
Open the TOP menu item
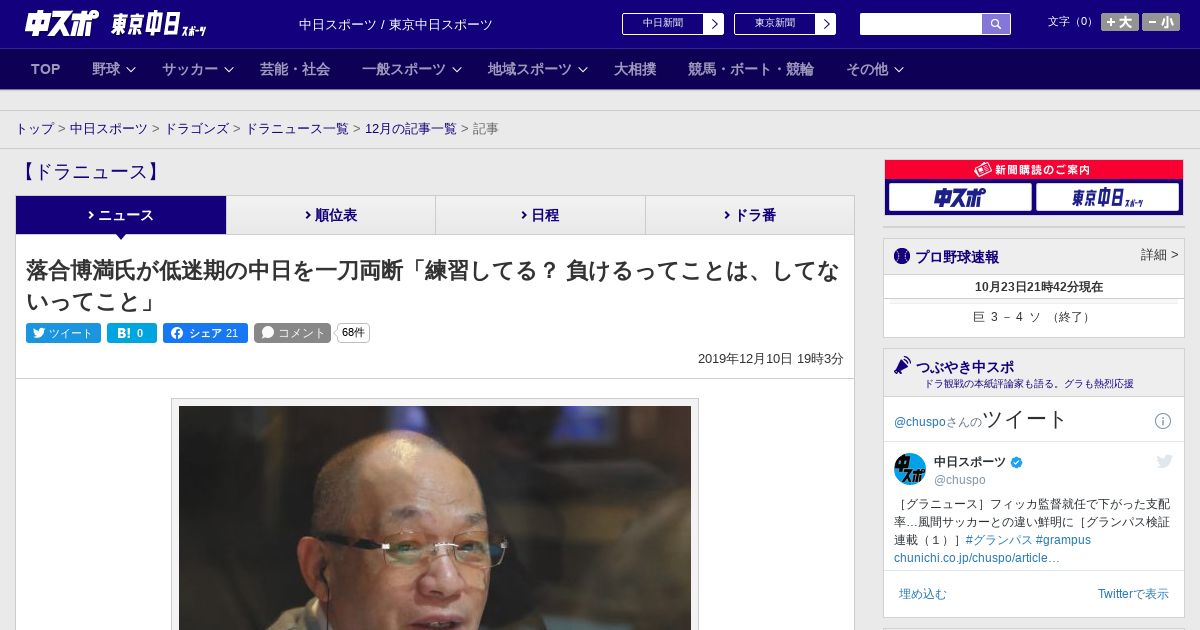(46, 69)
